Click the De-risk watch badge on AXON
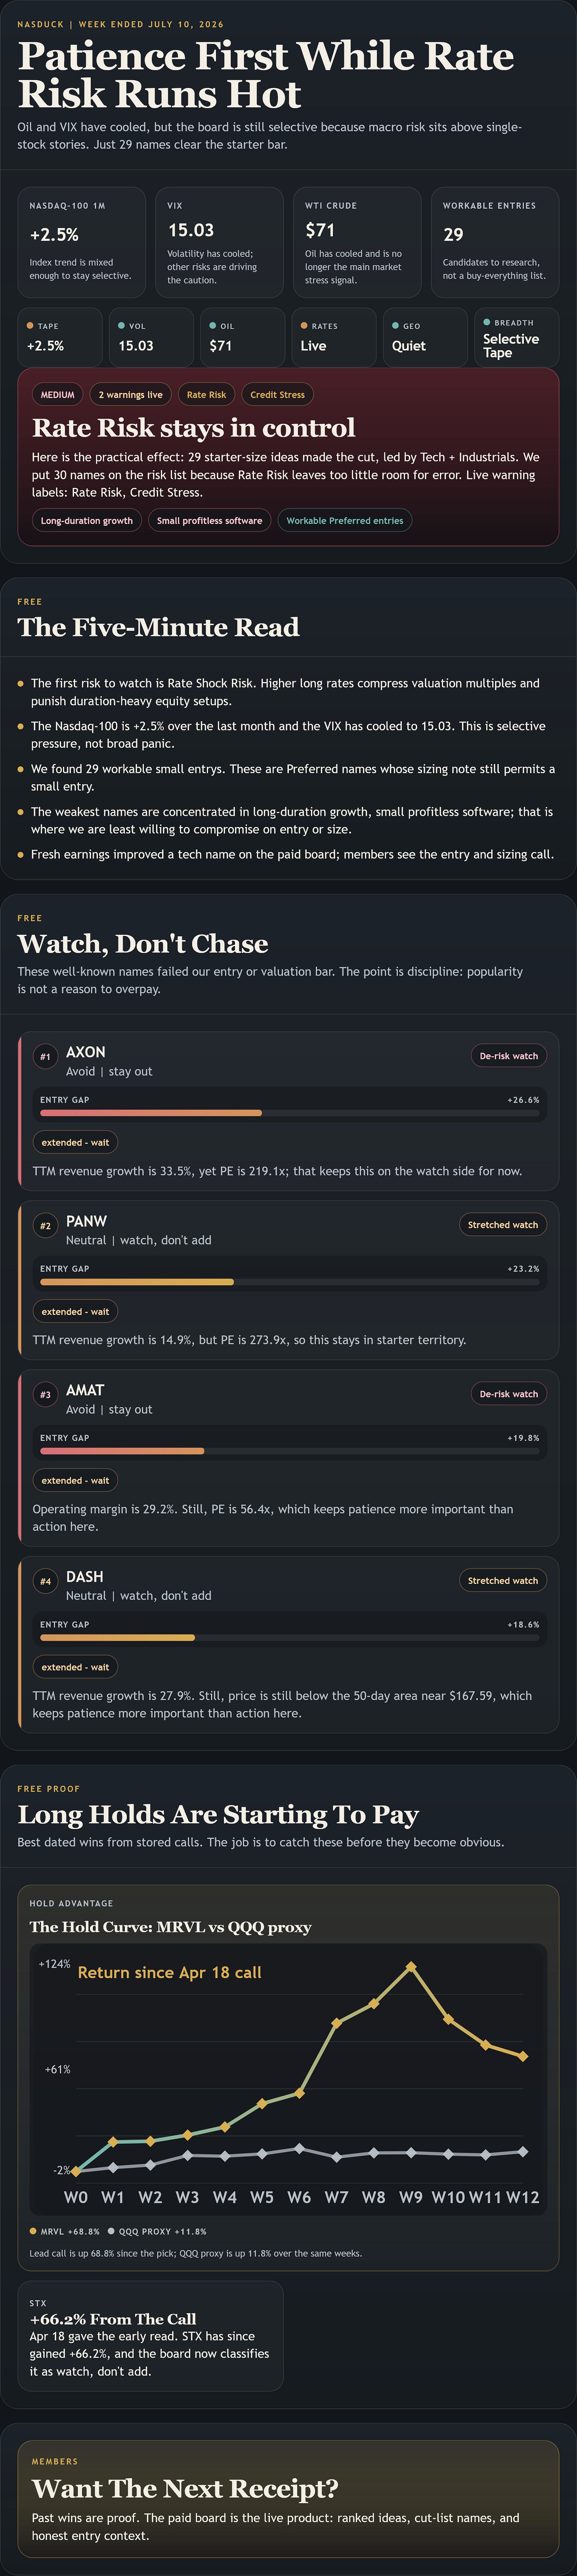This screenshot has width=577, height=2576. tap(508, 1056)
